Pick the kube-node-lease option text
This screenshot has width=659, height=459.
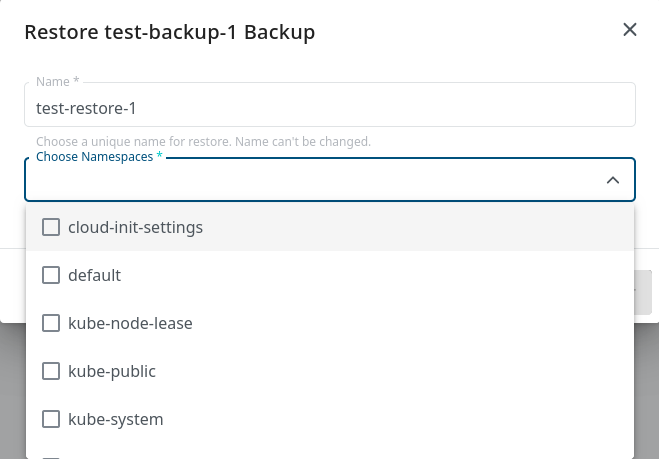tap(130, 323)
